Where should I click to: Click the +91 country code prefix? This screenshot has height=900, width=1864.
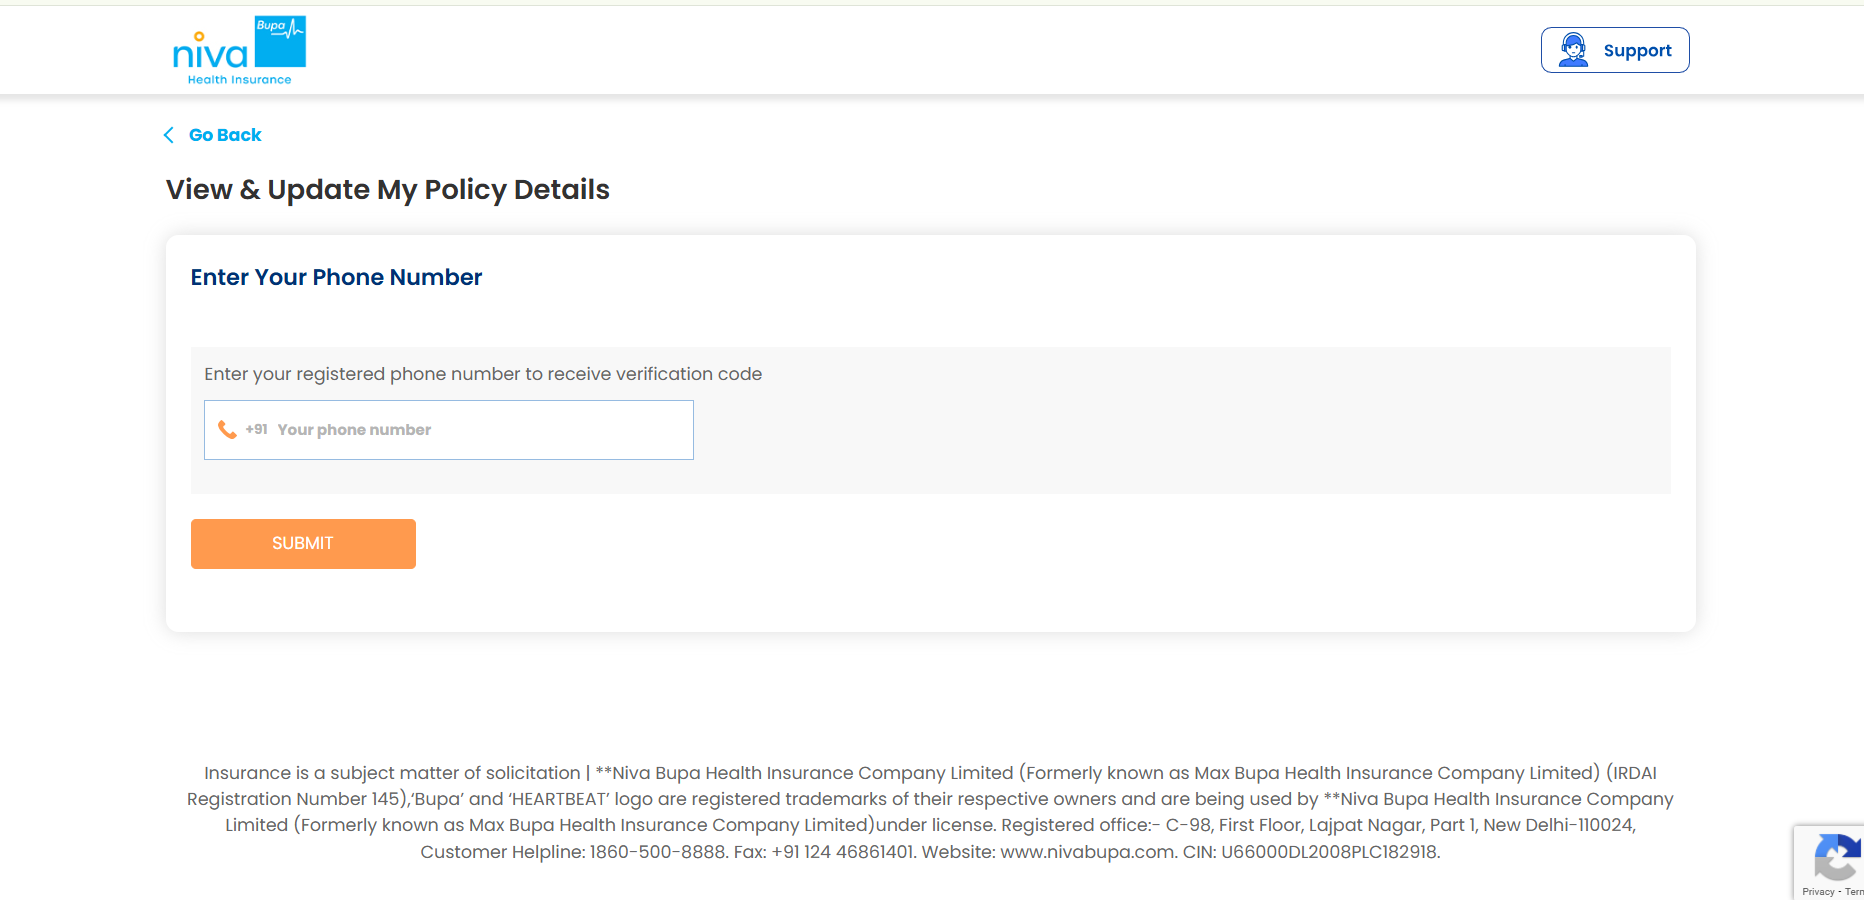(x=255, y=429)
